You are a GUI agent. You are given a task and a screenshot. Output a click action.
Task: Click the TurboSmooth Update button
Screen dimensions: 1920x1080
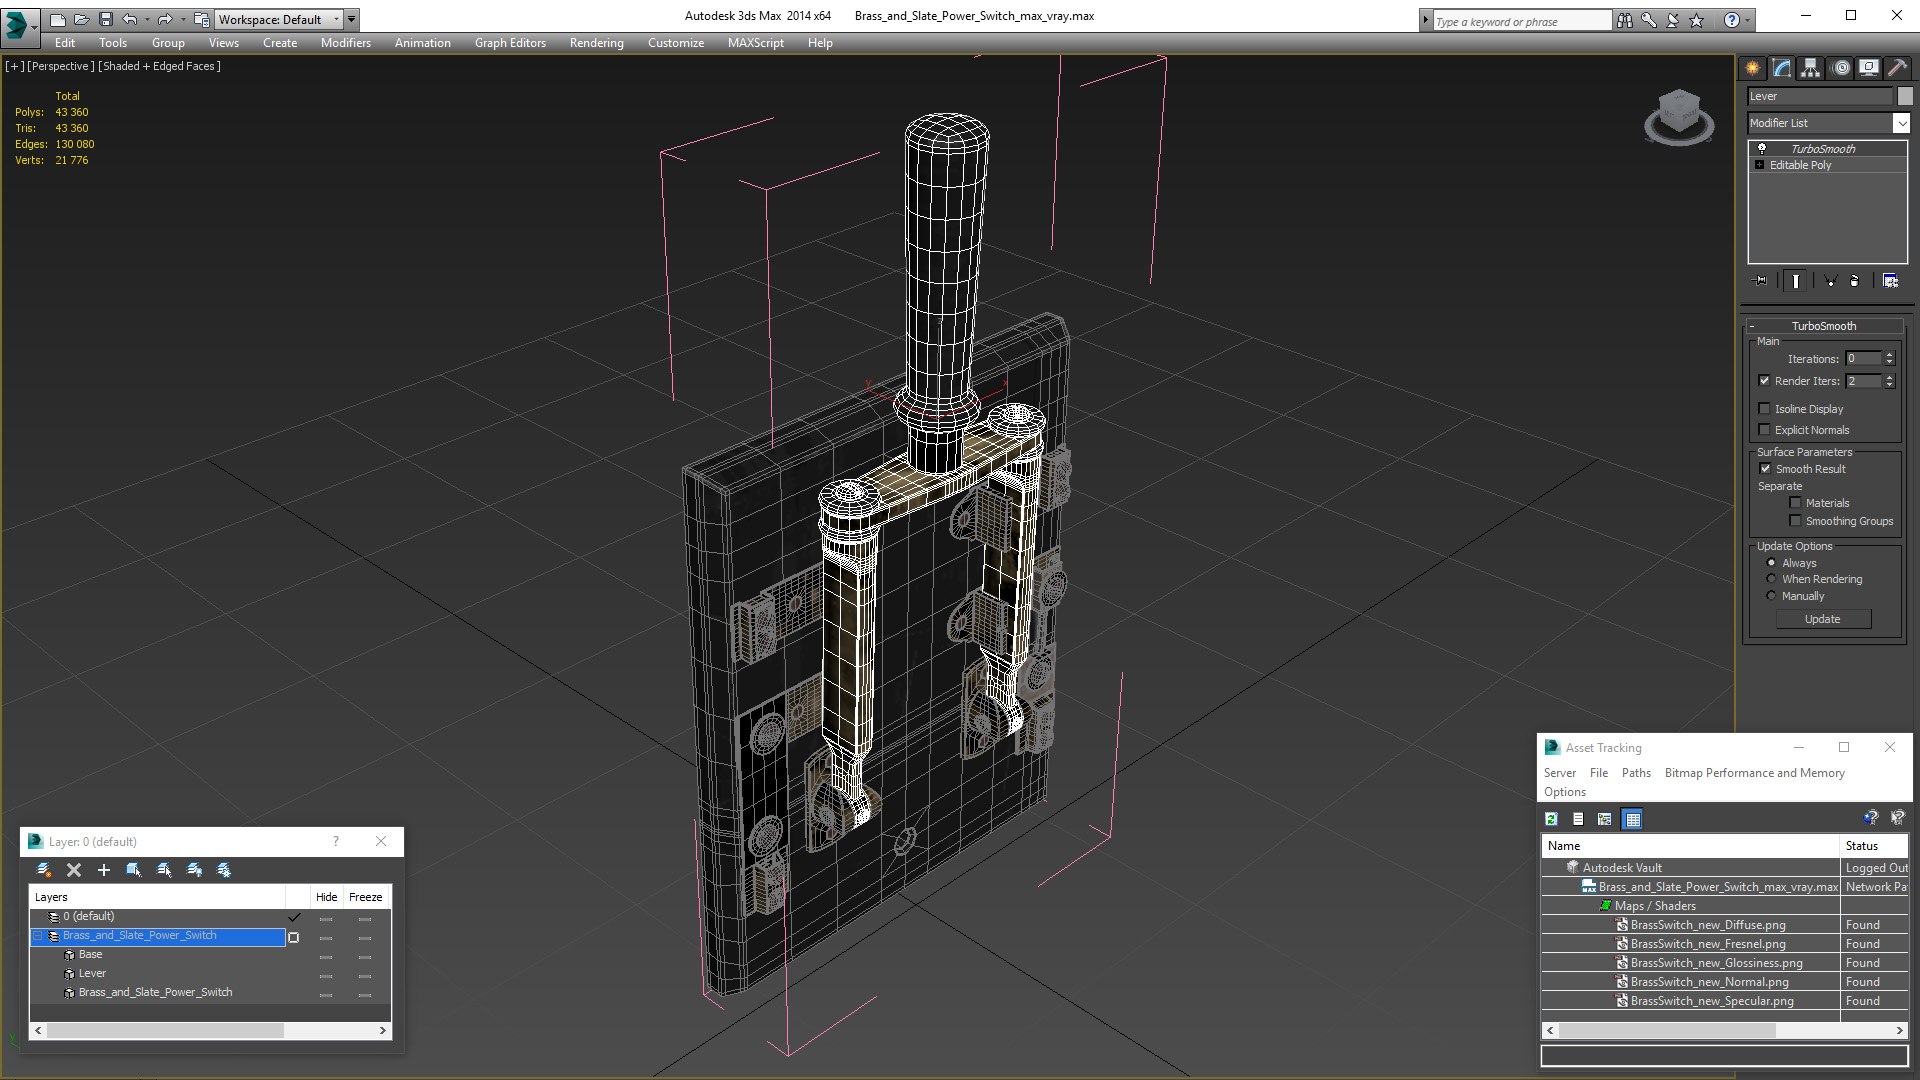pos(1822,619)
